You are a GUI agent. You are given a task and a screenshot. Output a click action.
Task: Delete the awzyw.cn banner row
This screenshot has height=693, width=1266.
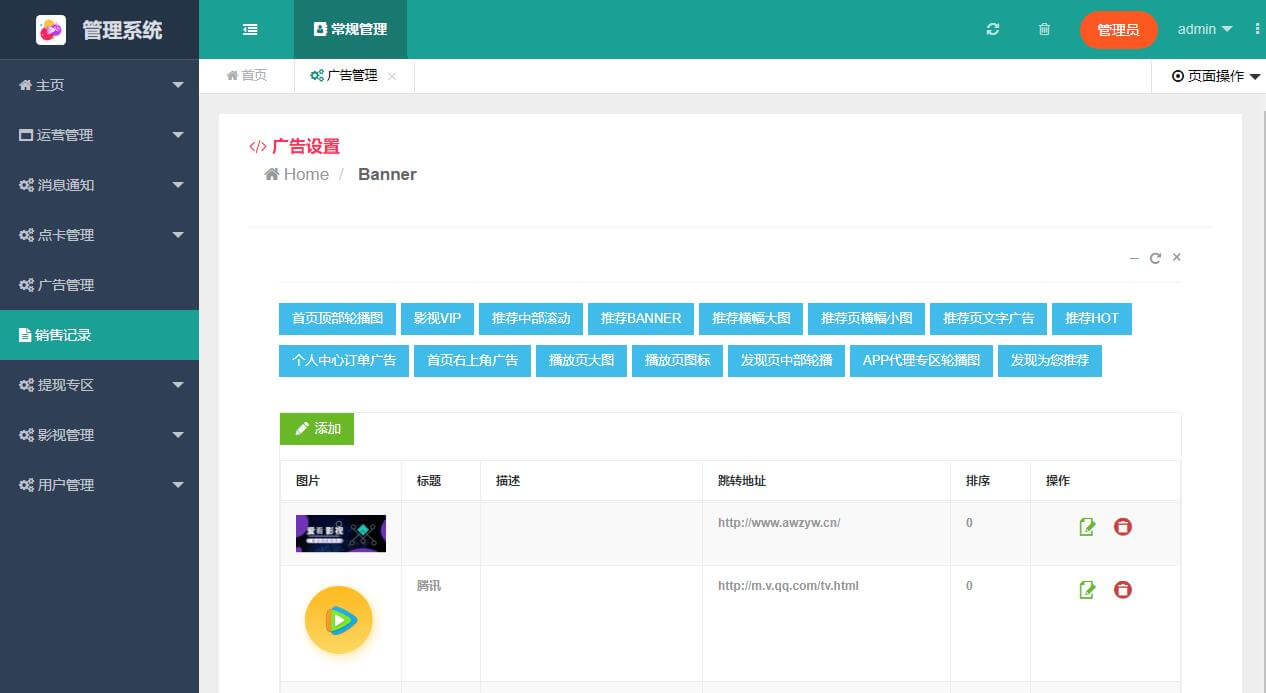point(1123,526)
